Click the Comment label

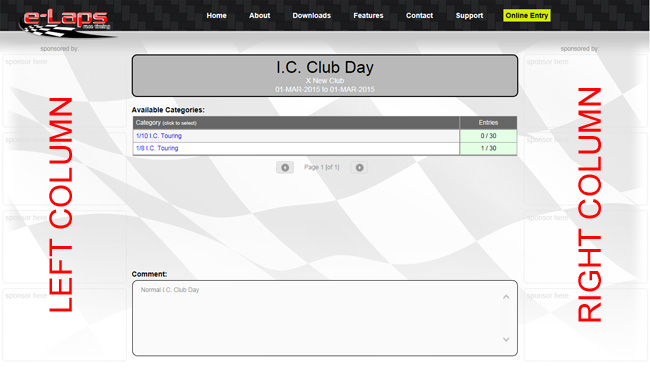[x=149, y=274]
